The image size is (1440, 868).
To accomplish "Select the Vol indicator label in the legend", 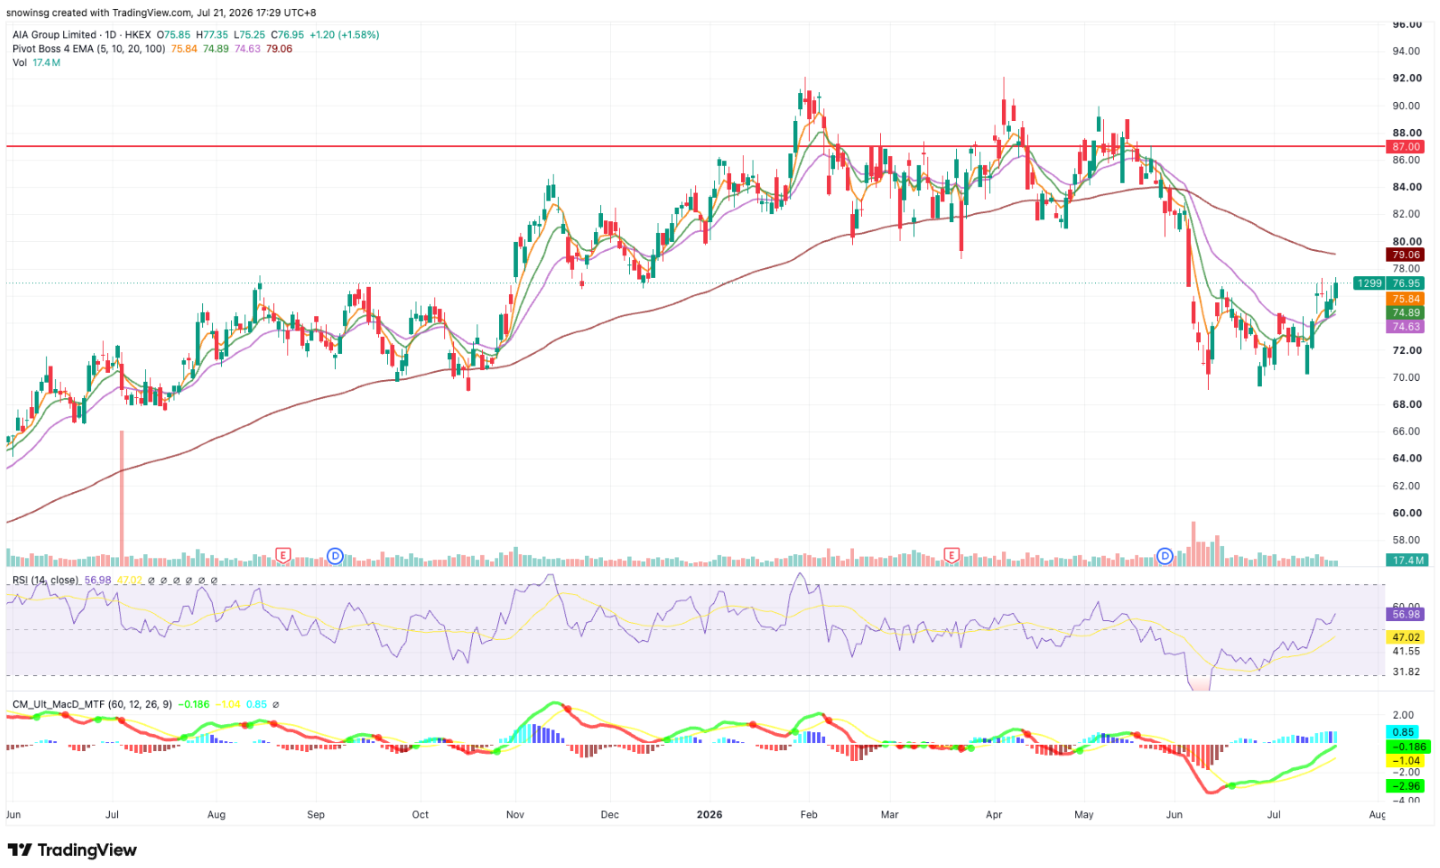I will 20,62.
